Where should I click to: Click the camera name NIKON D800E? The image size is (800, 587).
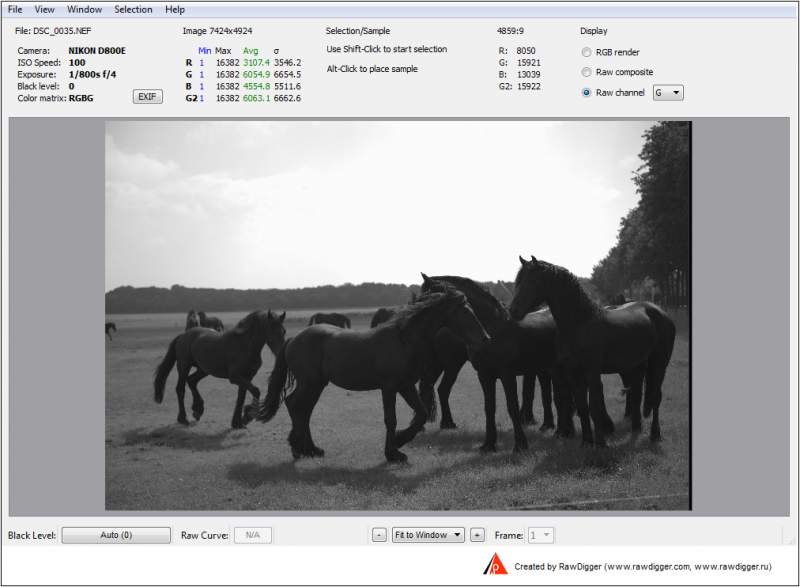[x=97, y=50]
